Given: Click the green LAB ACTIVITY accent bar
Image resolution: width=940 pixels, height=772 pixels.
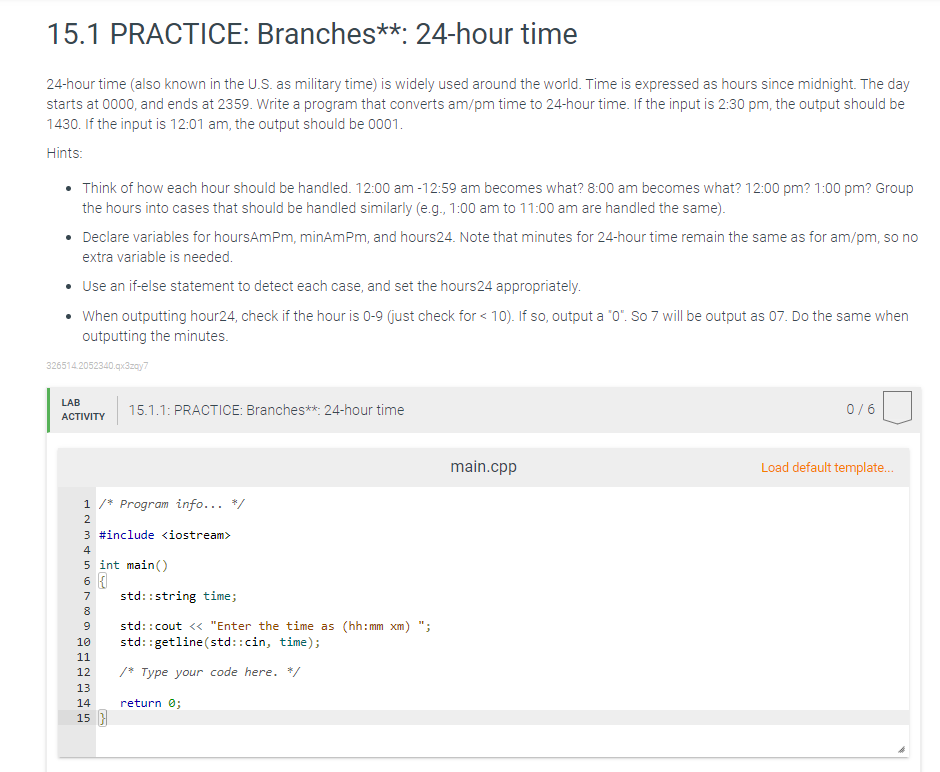Looking at the screenshot, I should [47, 408].
